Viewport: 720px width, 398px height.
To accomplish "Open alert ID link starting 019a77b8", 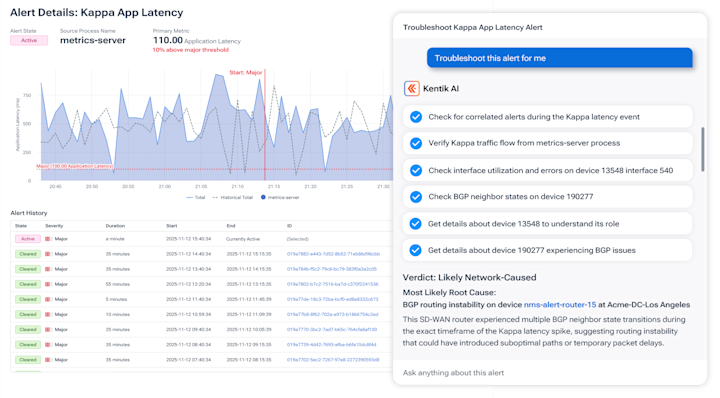I will [332, 314].
